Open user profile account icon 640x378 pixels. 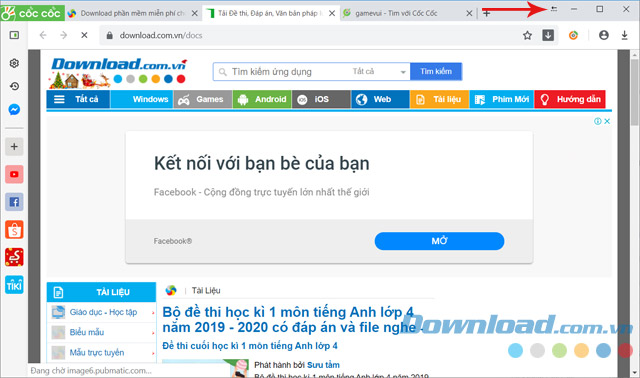pos(604,36)
